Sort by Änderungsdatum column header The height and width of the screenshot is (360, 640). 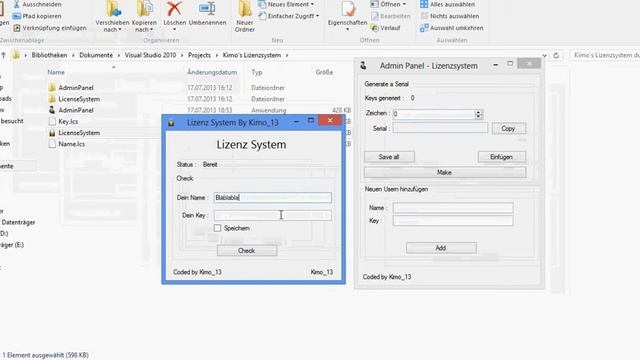pos(212,72)
